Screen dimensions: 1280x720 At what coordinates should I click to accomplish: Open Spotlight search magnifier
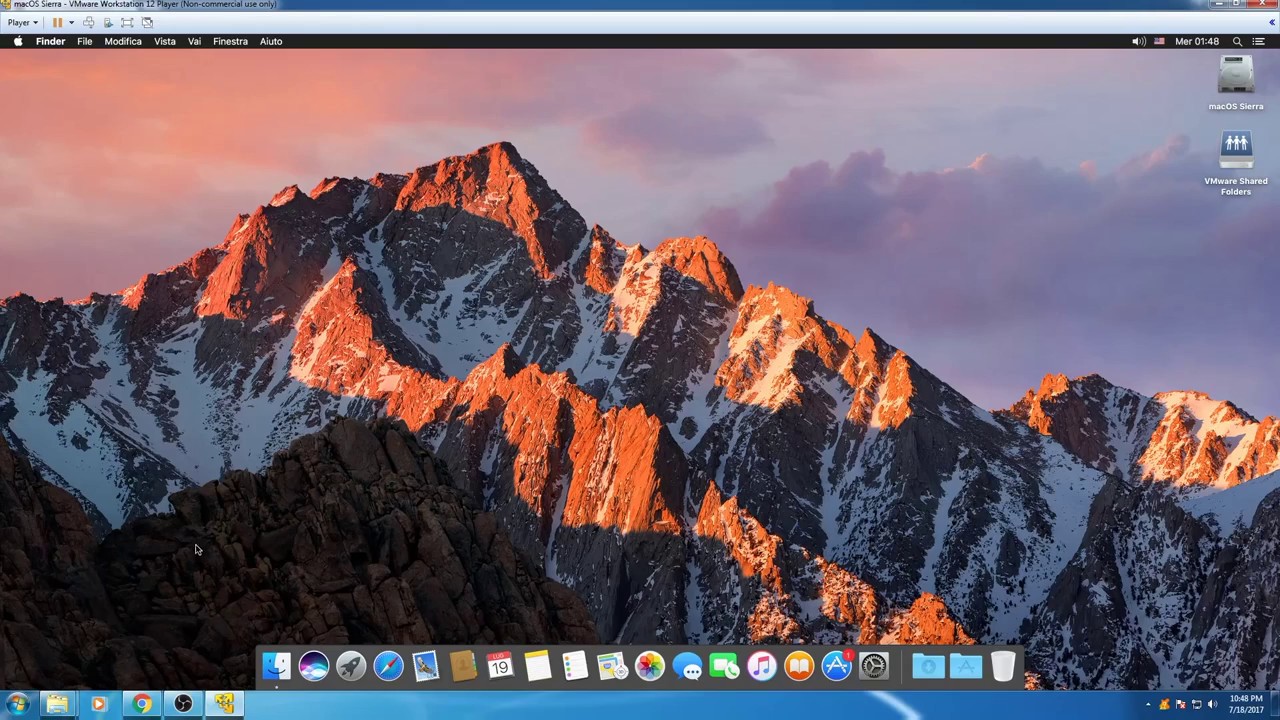(1237, 41)
